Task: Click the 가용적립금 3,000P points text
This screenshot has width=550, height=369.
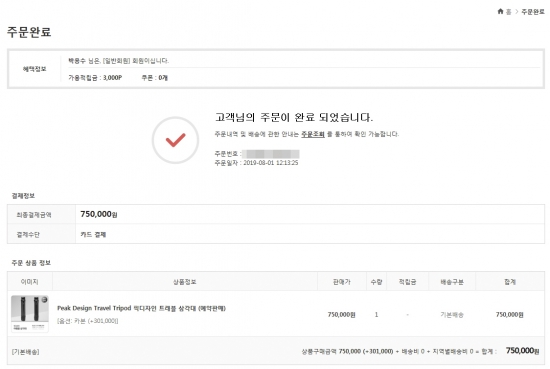Action: [95, 78]
